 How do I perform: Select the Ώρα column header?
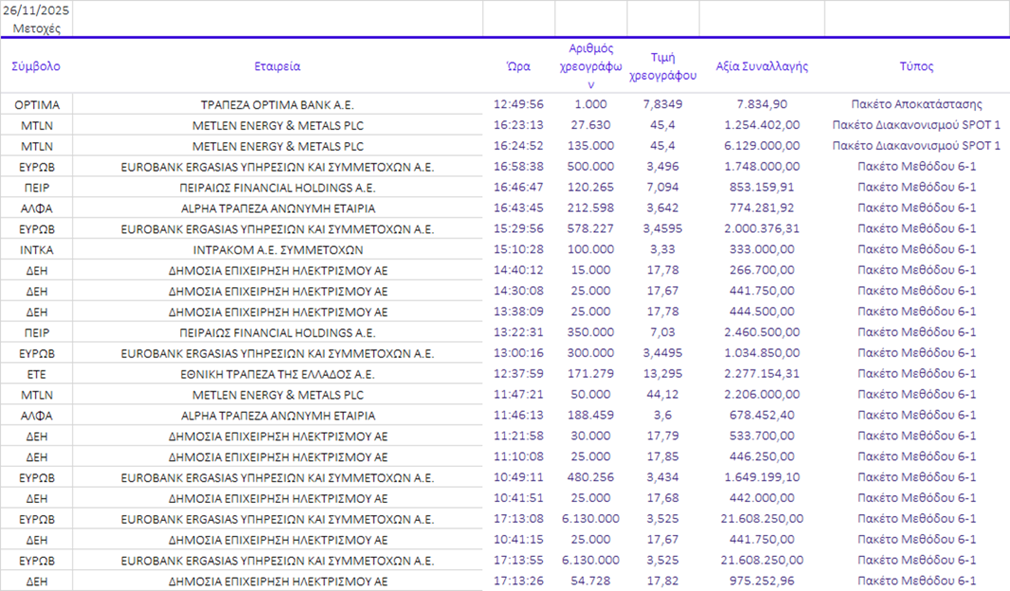coord(518,67)
